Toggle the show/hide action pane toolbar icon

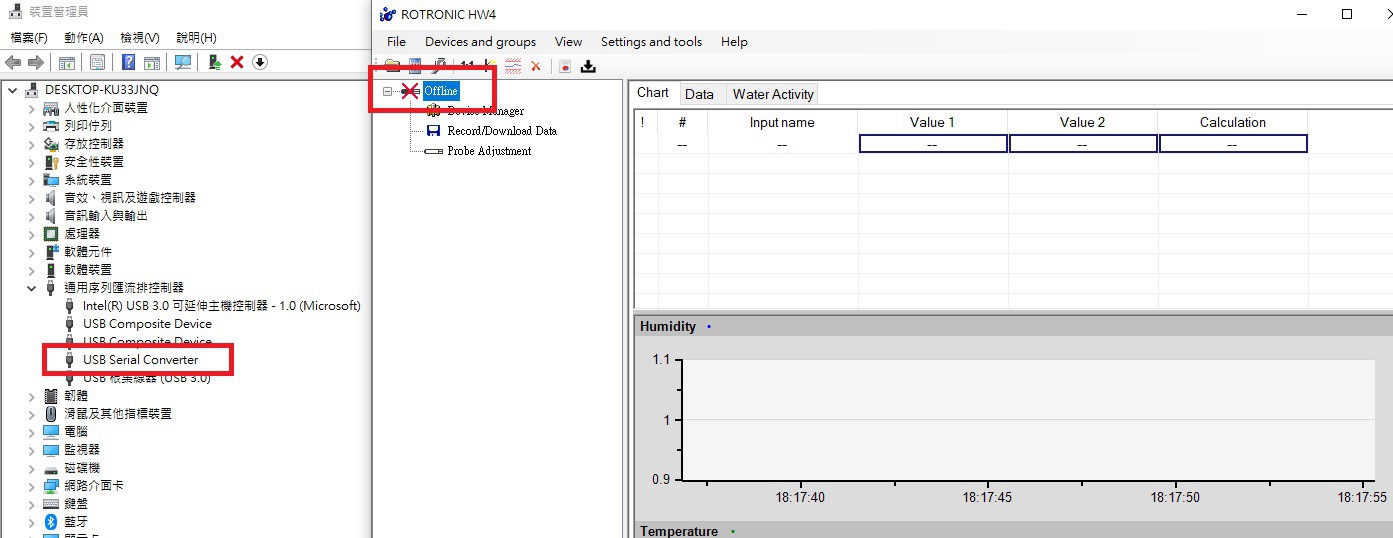(152, 62)
